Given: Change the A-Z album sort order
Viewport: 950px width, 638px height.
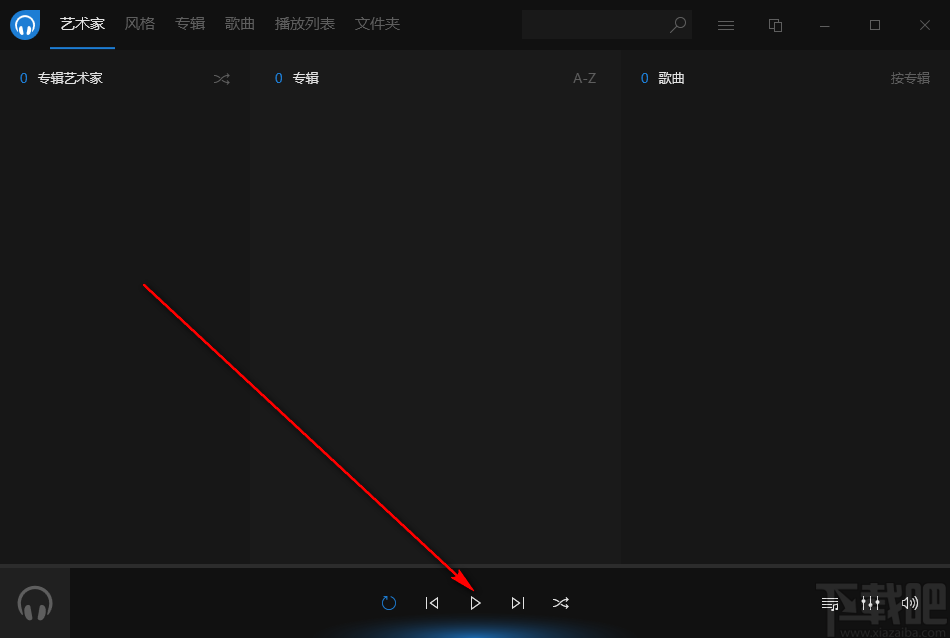Looking at the screenshot, I should point(585,78).
